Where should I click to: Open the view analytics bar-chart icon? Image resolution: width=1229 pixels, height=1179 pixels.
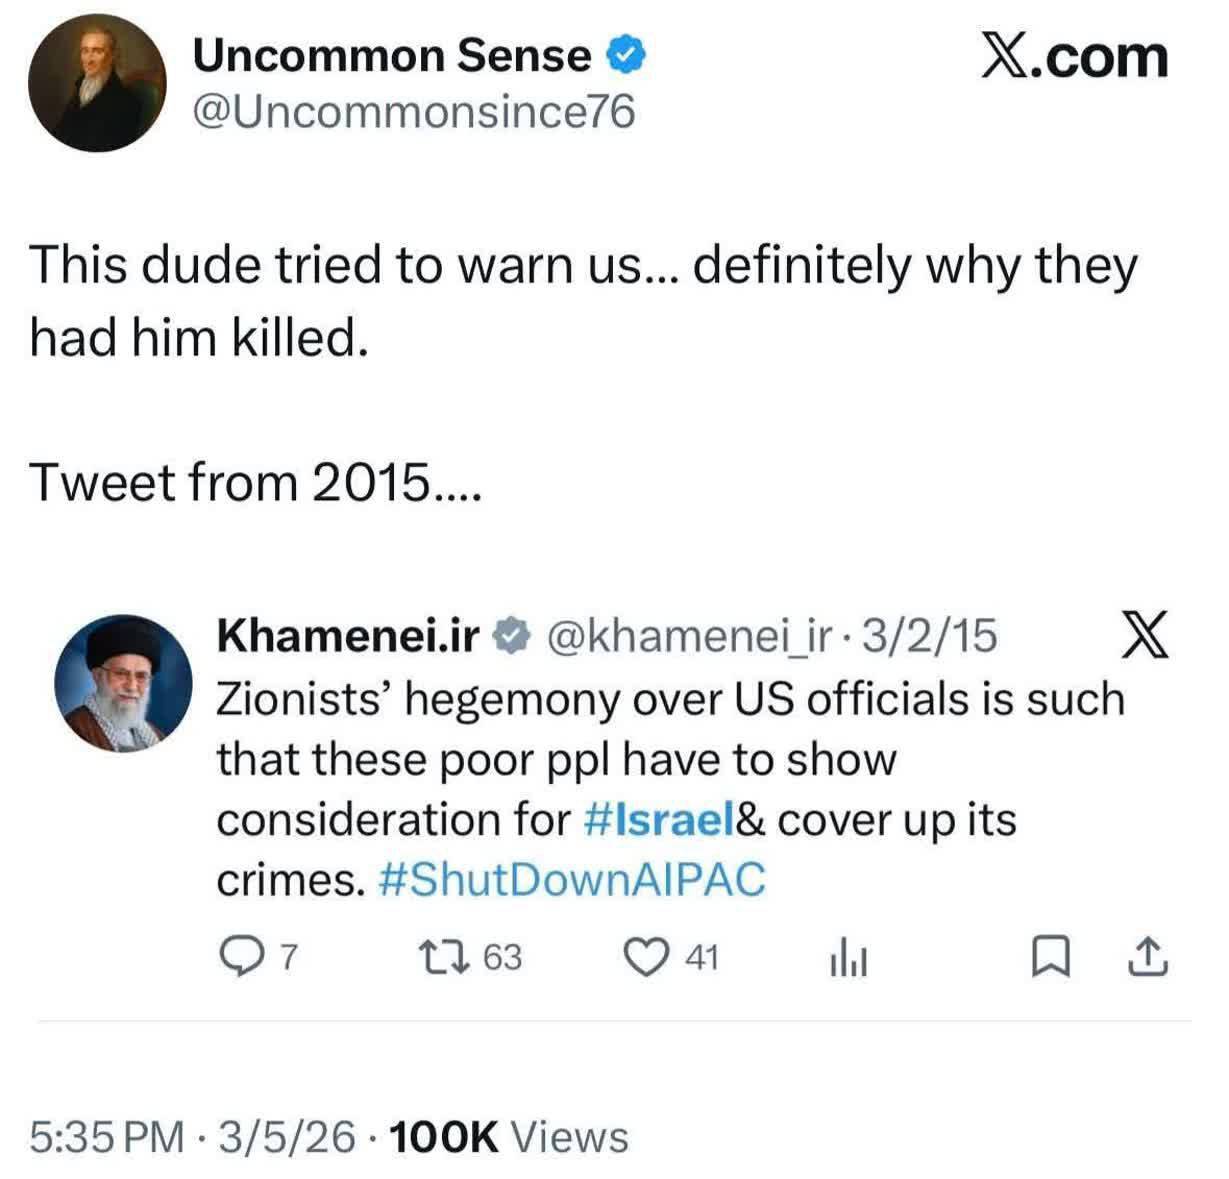pos(846,960)
